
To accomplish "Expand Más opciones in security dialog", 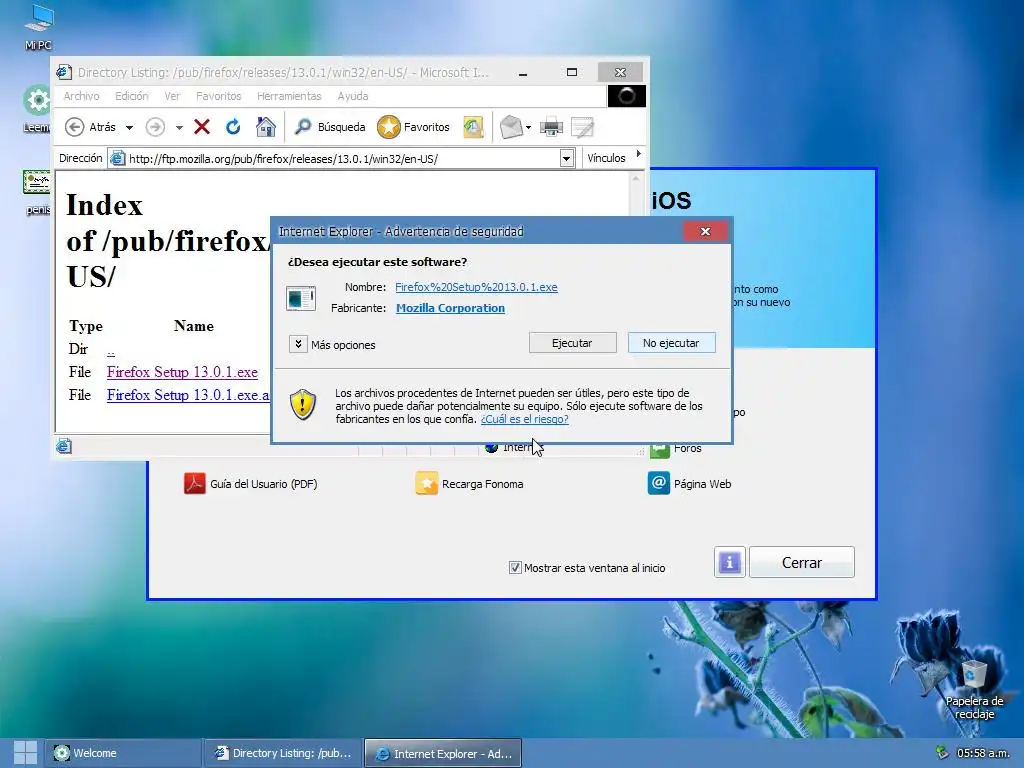I will (298, 344).
